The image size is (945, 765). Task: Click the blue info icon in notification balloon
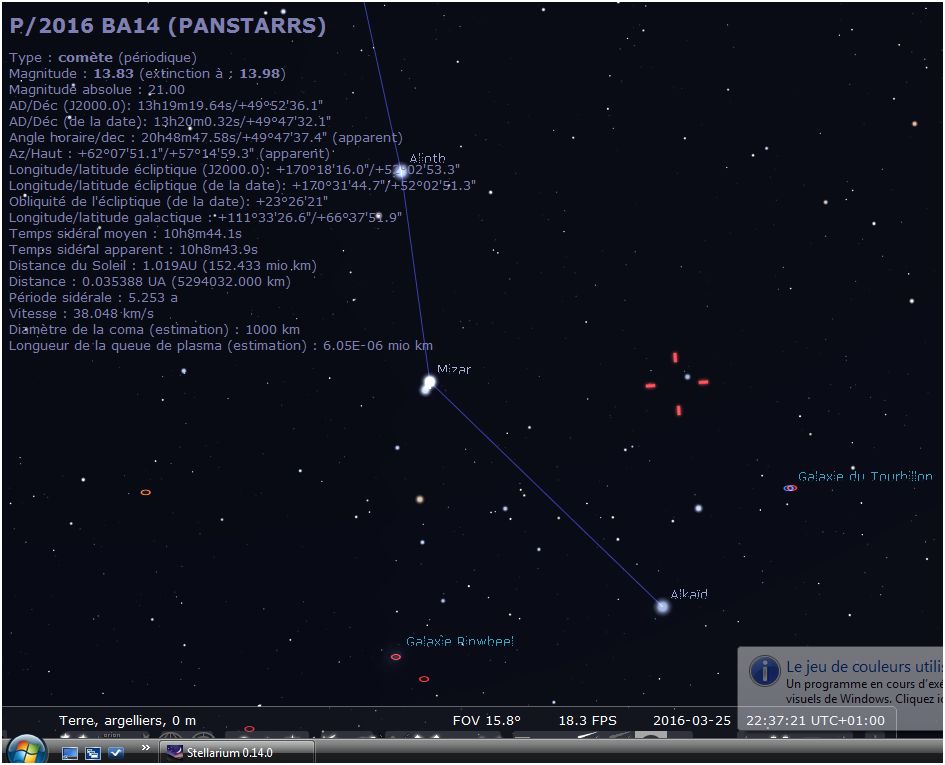[x=765, y=671]
